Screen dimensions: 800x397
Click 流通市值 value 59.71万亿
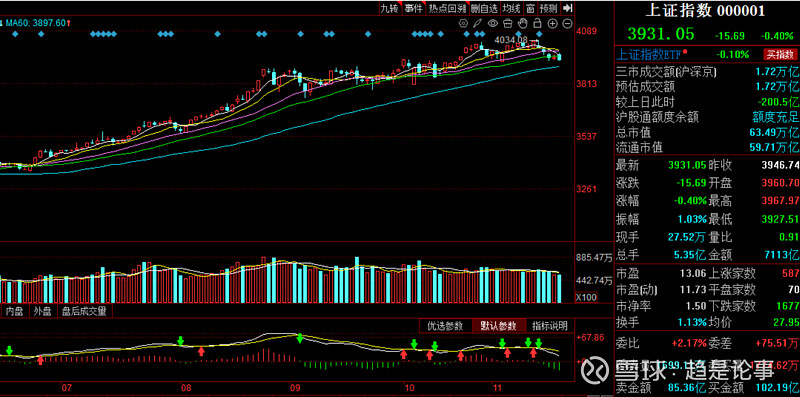pyautogui.click(x=774, y=148)
